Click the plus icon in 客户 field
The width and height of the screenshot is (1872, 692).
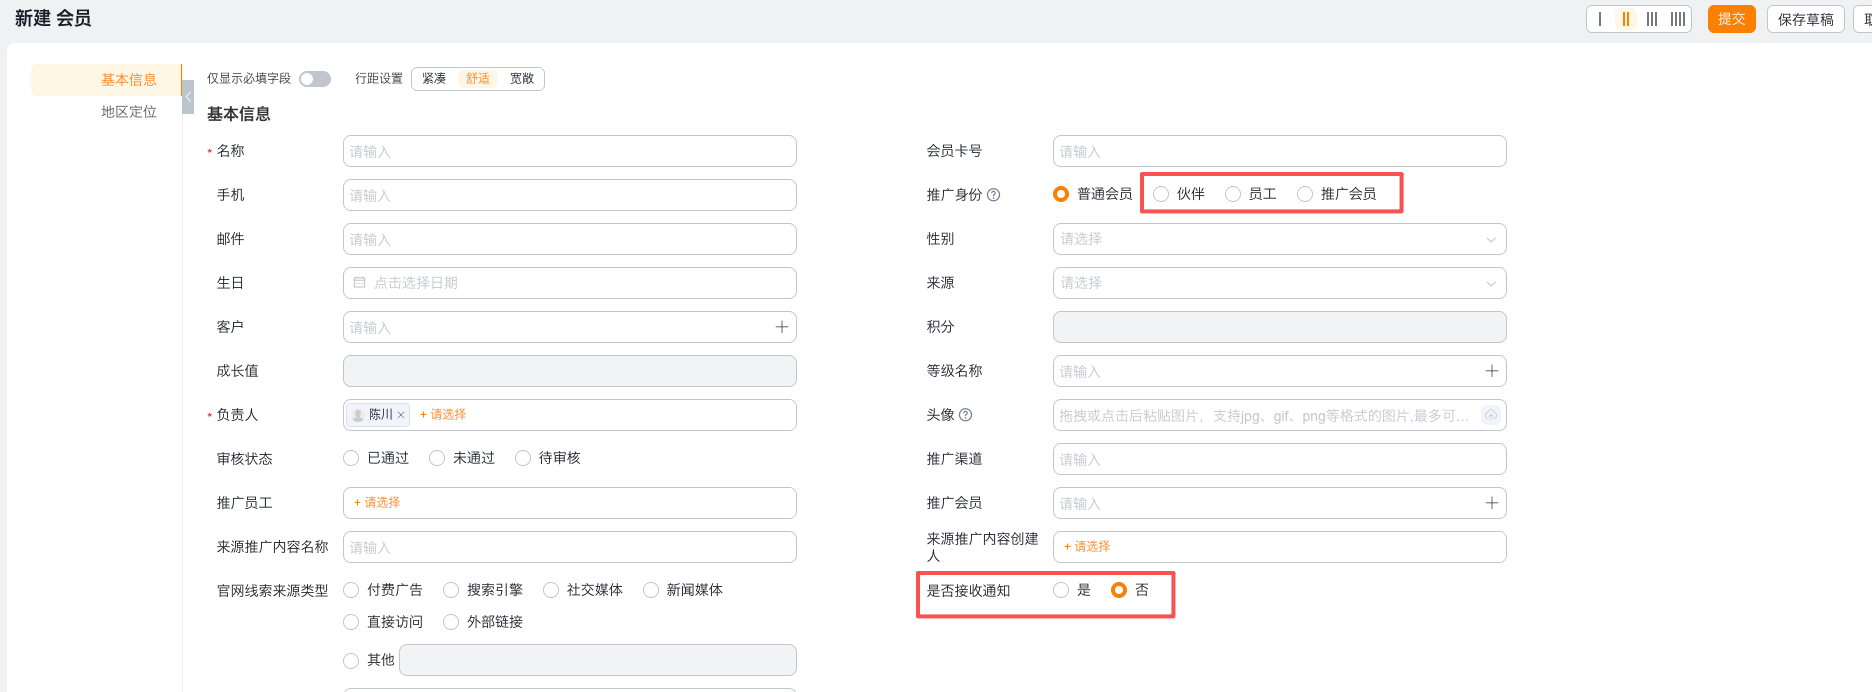tap(782, 327)
